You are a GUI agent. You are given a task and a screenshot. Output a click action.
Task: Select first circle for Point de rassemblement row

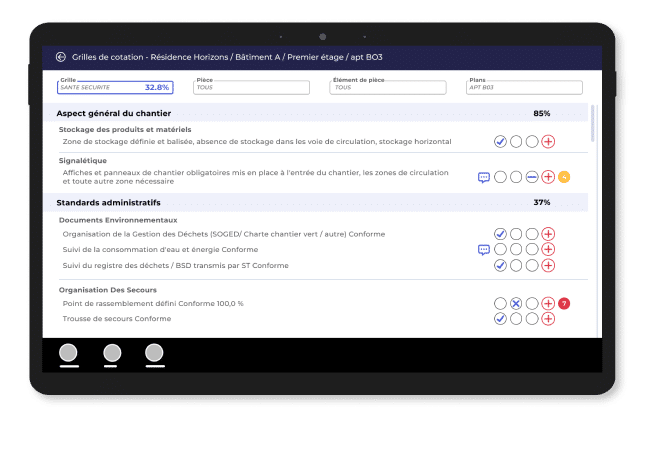(x=500, y=304)
